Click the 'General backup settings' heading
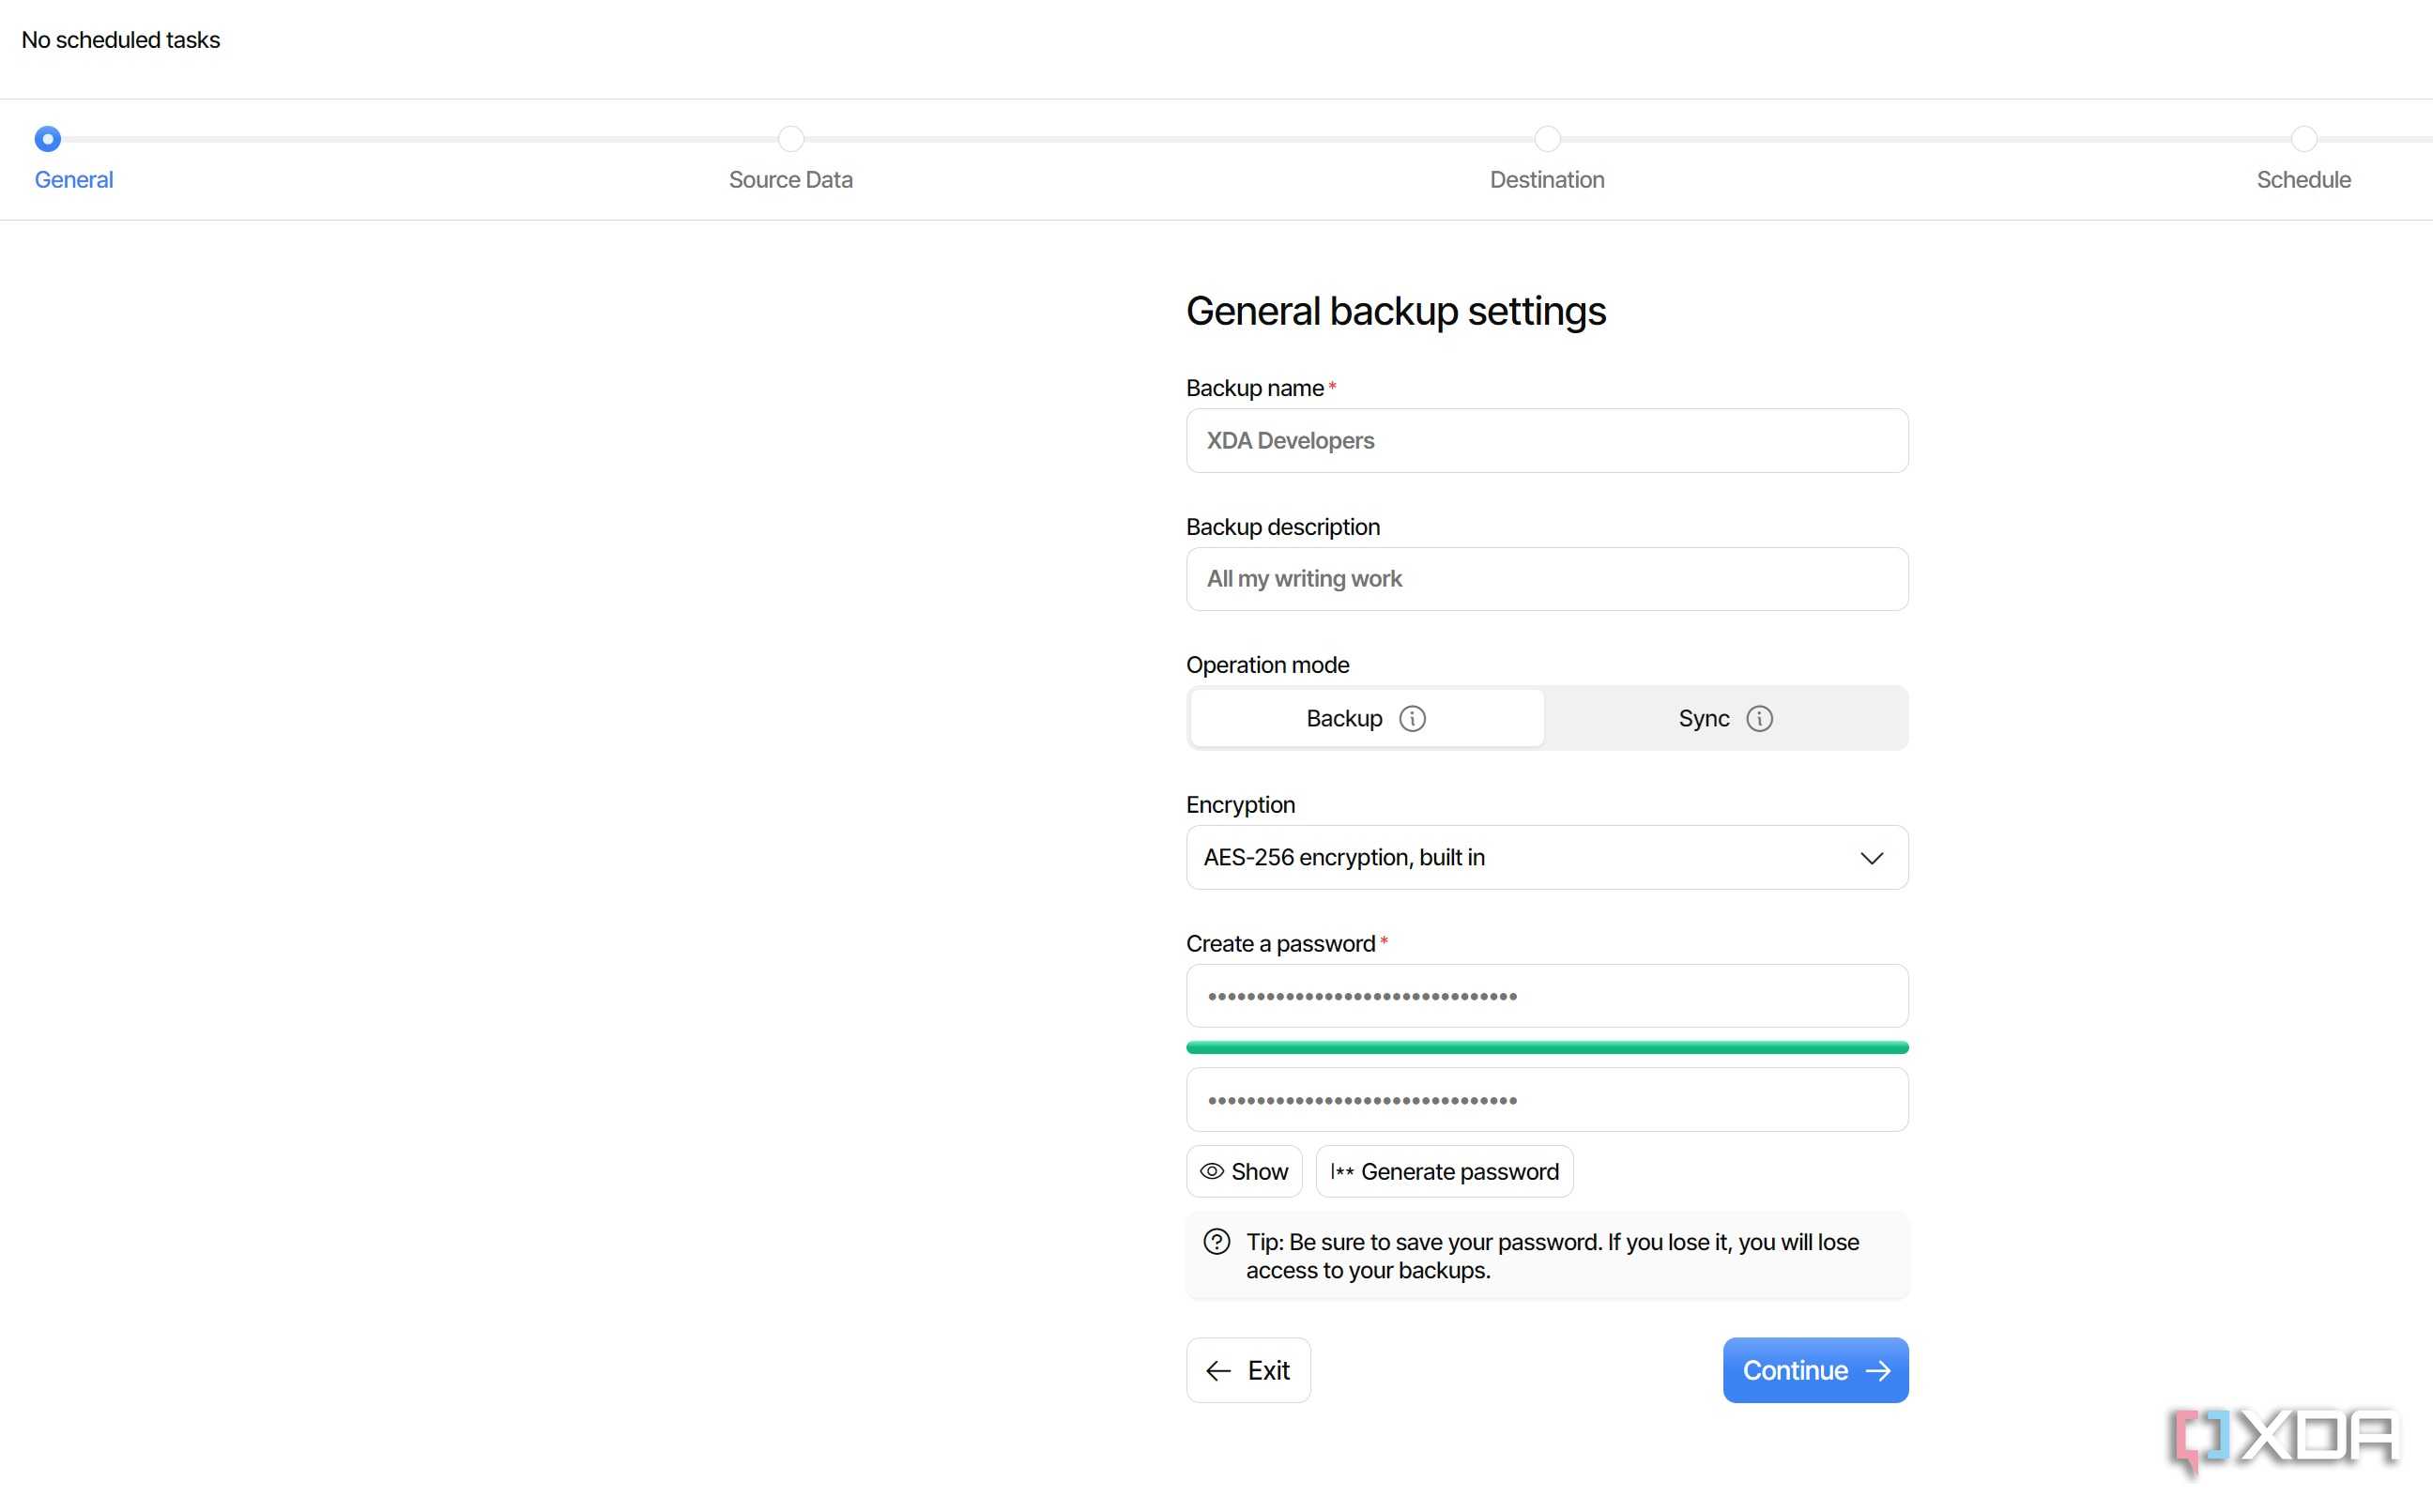 (1396, 311)
